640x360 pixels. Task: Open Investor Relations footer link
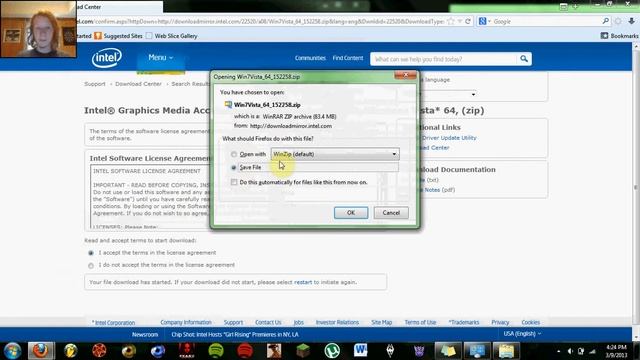[337, 322]
